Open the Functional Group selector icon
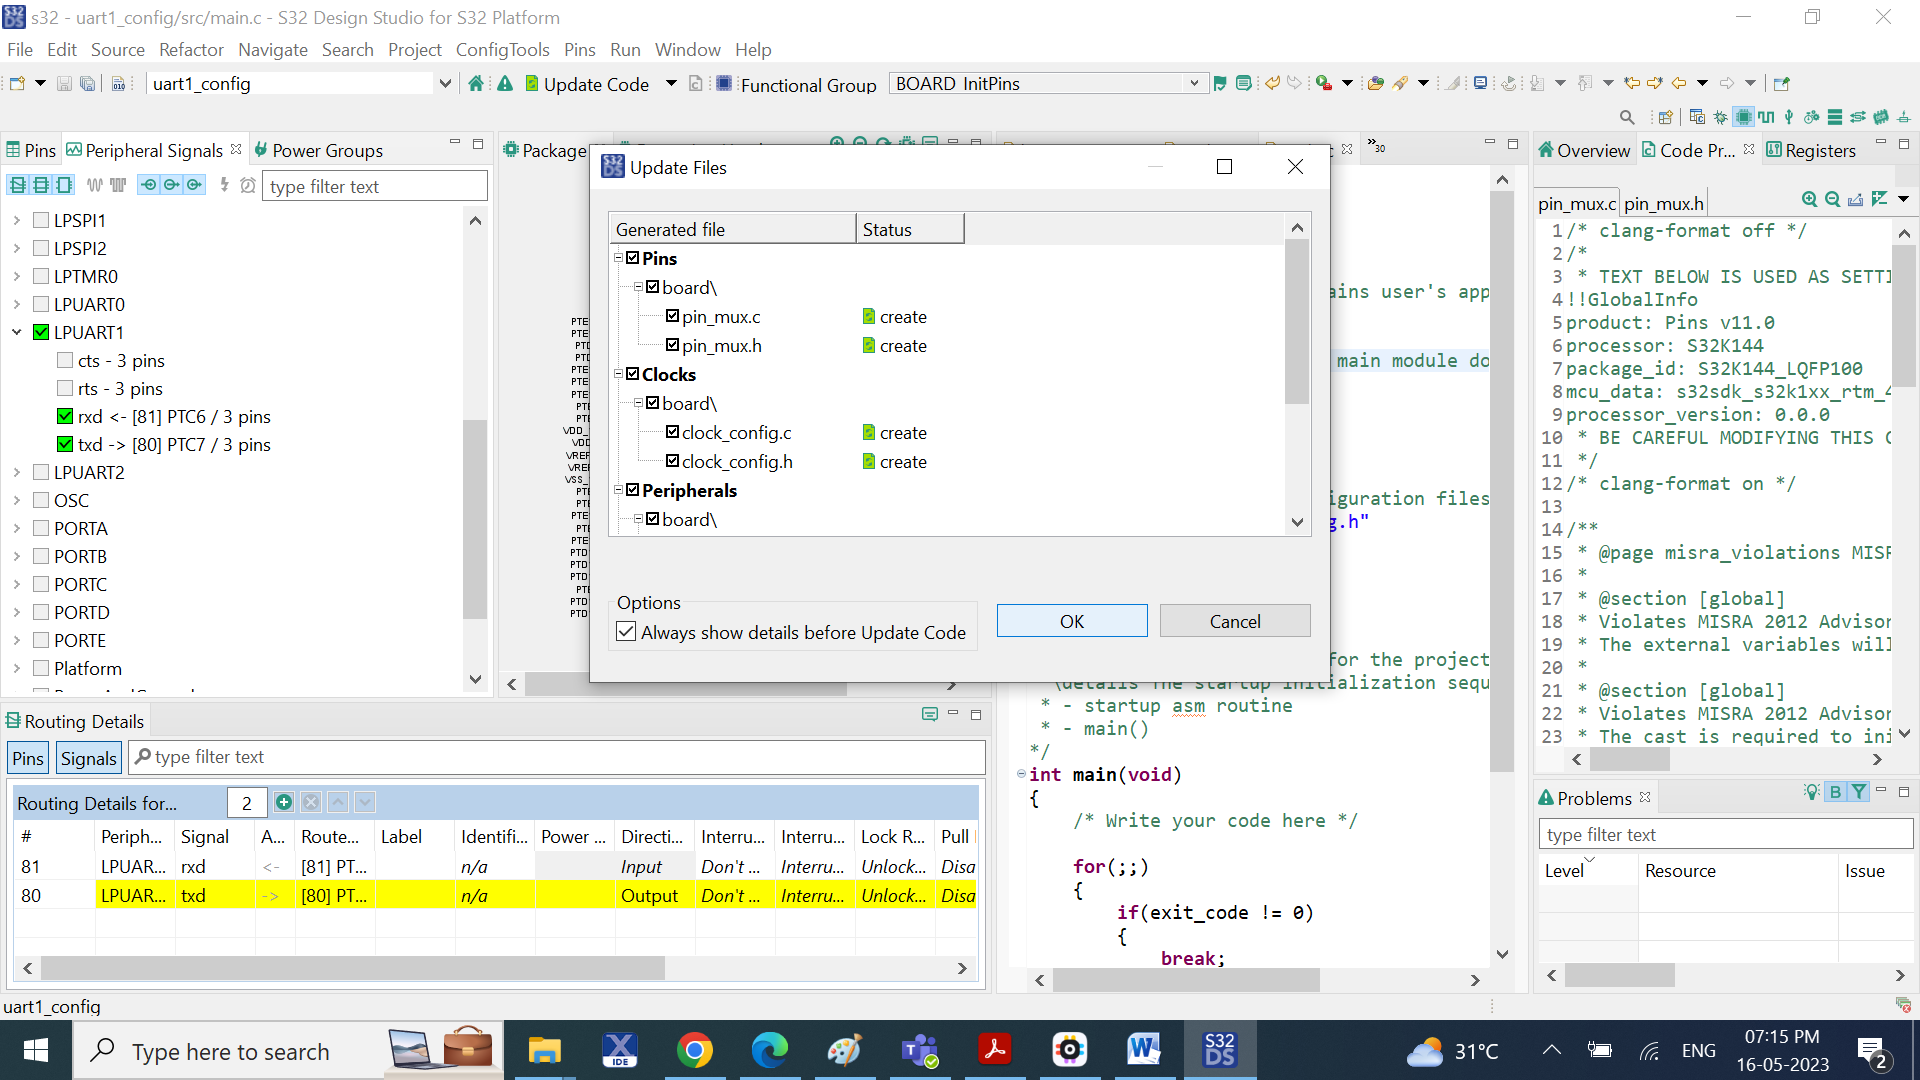The height and width of the screenshot is (1080, 1920). coord(723,84)
